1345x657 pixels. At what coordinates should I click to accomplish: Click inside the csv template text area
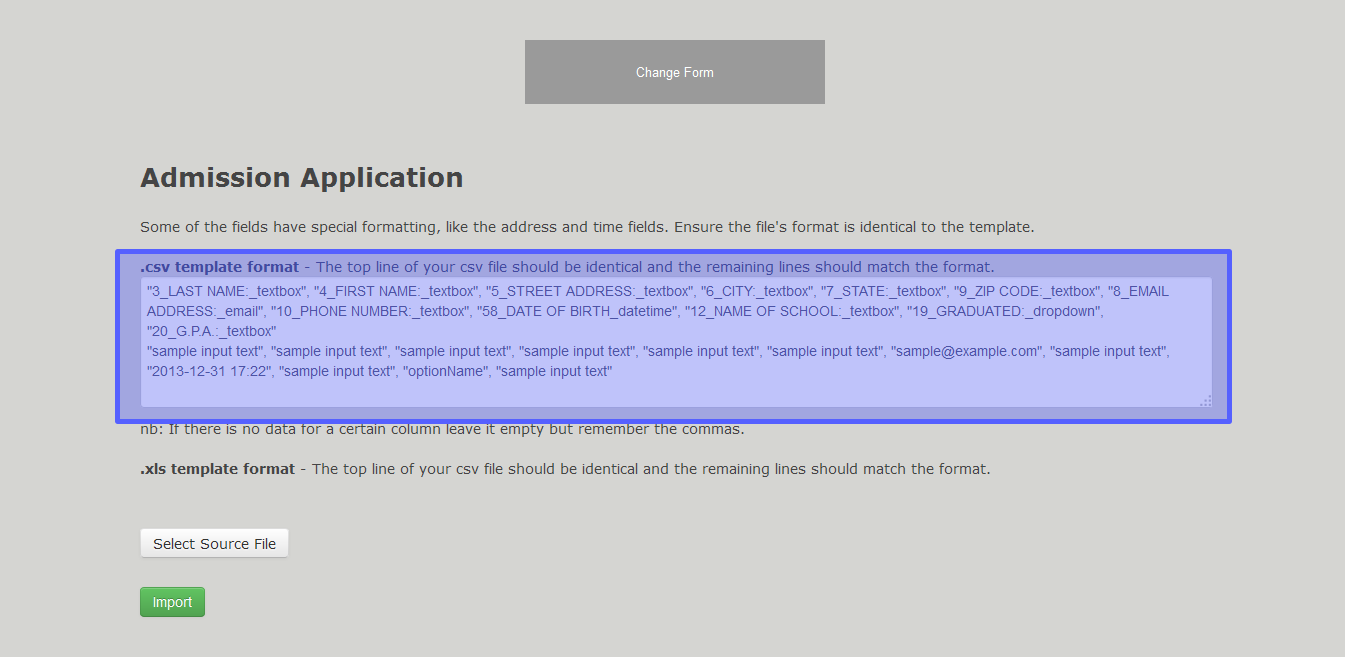click(x=675, y=392)
